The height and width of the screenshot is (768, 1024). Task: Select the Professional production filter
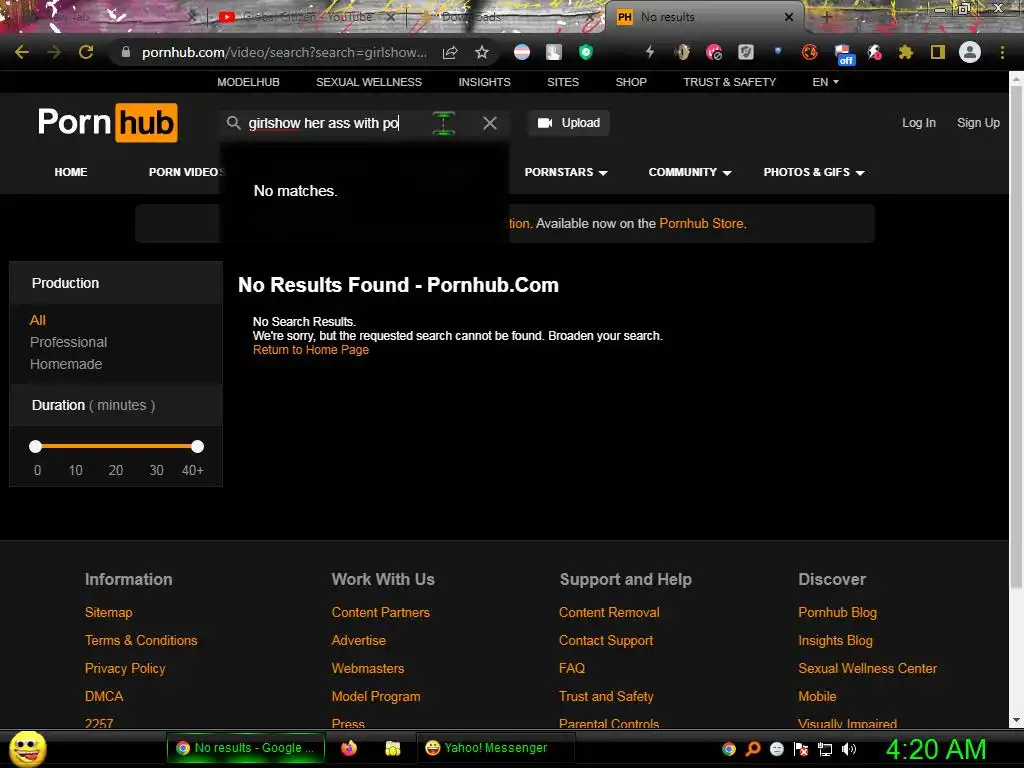coord(69,342)
